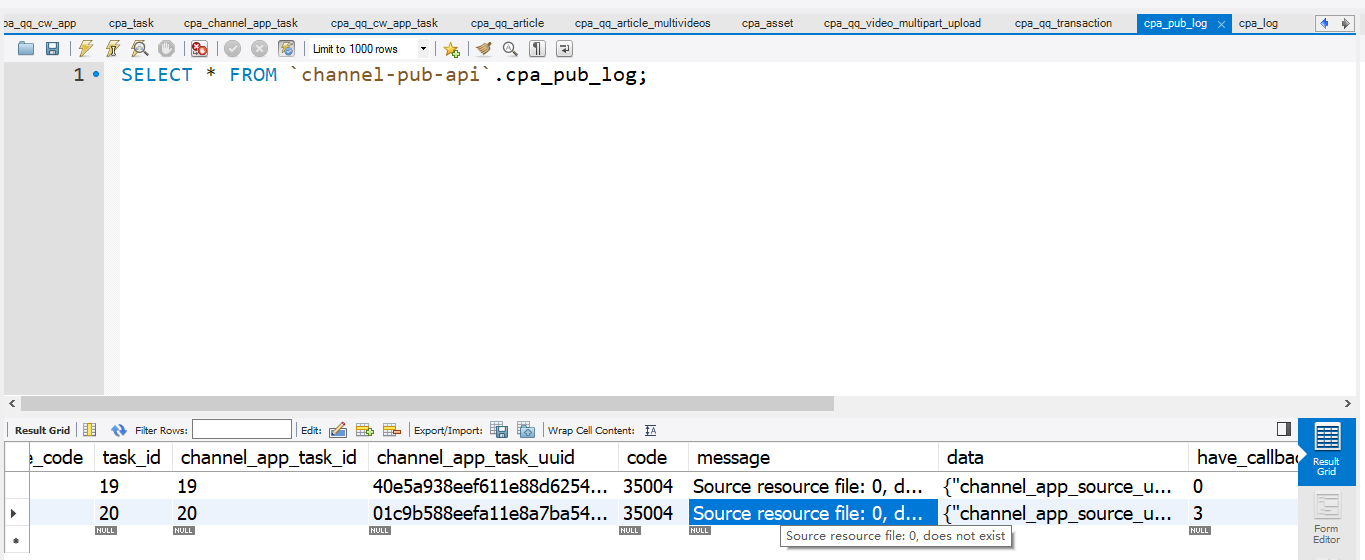This screenshot has width=1365, height=560.
Task: Toggle Wrap Cell Content
Action: pos(651,430)
